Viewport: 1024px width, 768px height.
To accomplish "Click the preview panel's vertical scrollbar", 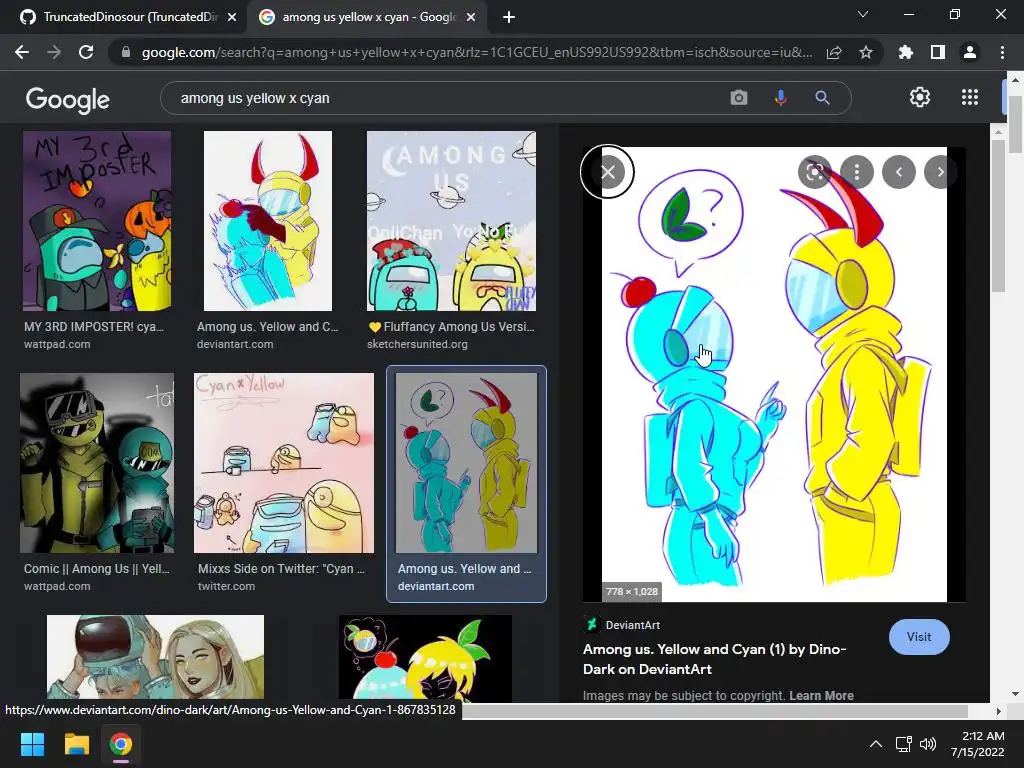I will 998,216.
